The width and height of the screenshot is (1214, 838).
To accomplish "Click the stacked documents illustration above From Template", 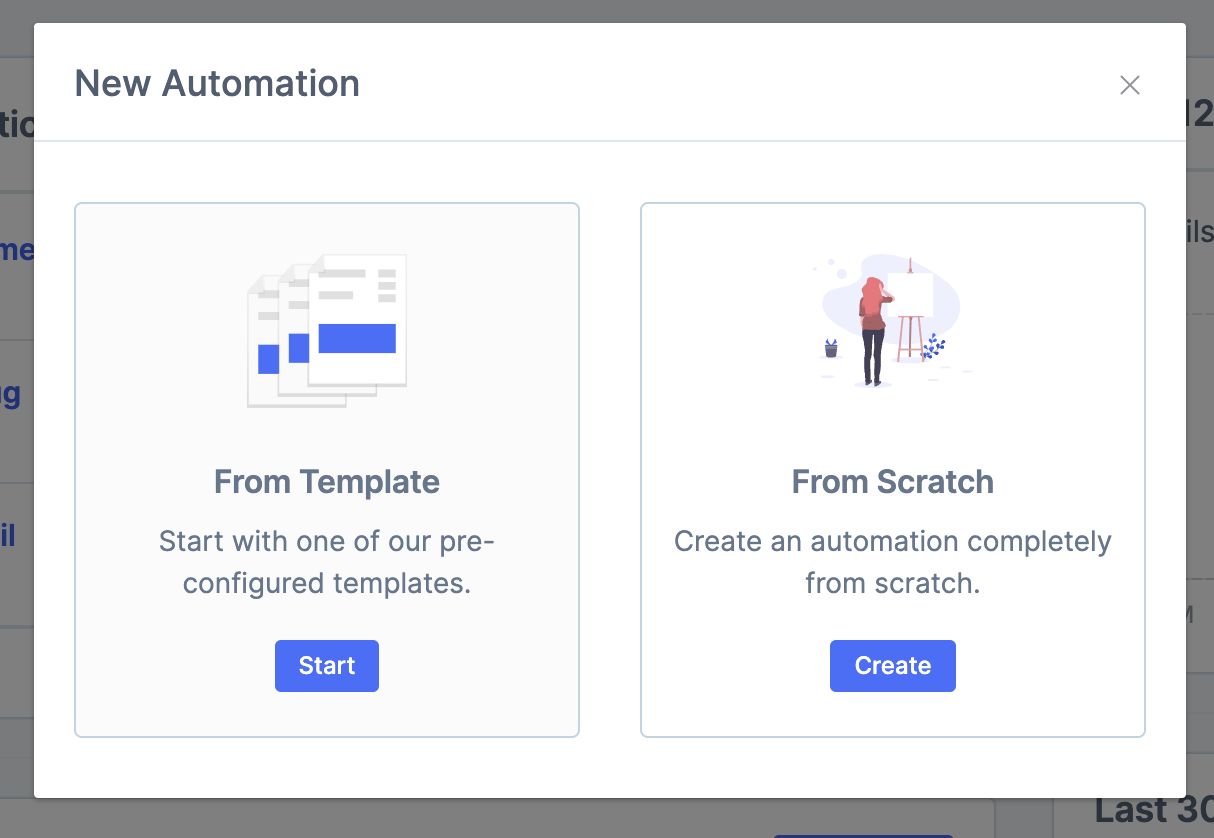I will coord(327,330).
